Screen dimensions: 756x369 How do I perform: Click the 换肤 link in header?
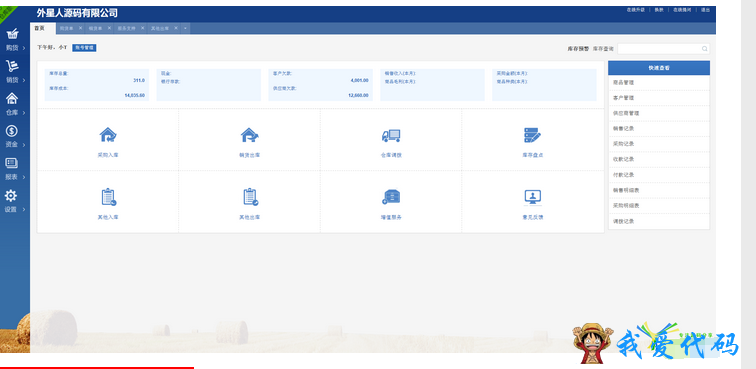659,10
